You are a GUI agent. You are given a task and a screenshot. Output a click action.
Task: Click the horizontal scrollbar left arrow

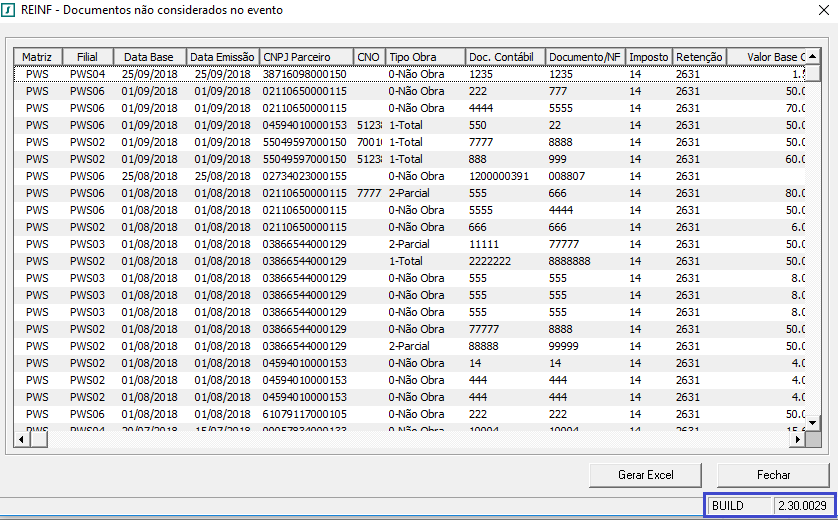19,439
